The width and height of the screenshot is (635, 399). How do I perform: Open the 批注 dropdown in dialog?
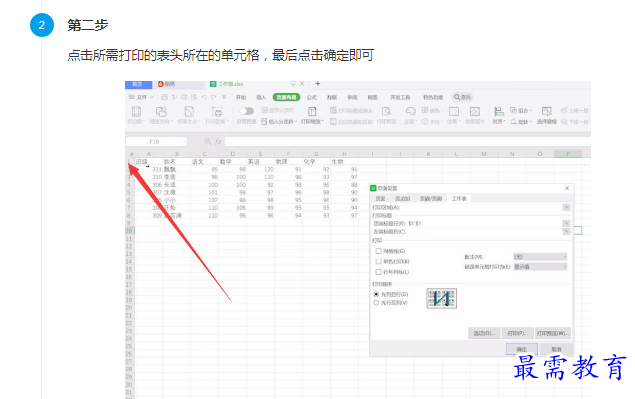coord(540,257)
